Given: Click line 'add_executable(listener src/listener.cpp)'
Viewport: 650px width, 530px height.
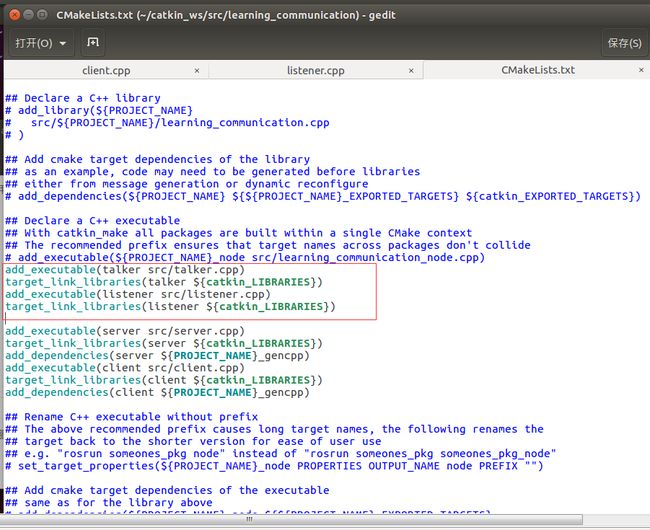Looking at the screenshot, I should pos(138,294).
